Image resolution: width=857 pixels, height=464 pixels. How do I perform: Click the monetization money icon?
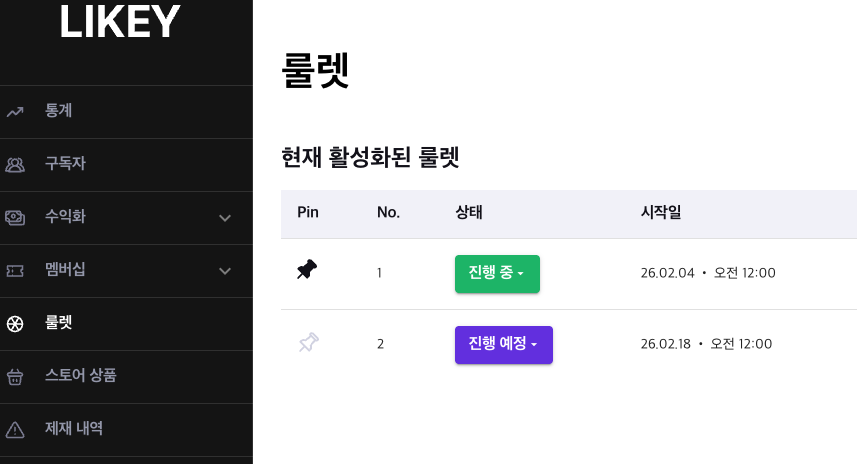pyautogui.click(x=15, y=218)
